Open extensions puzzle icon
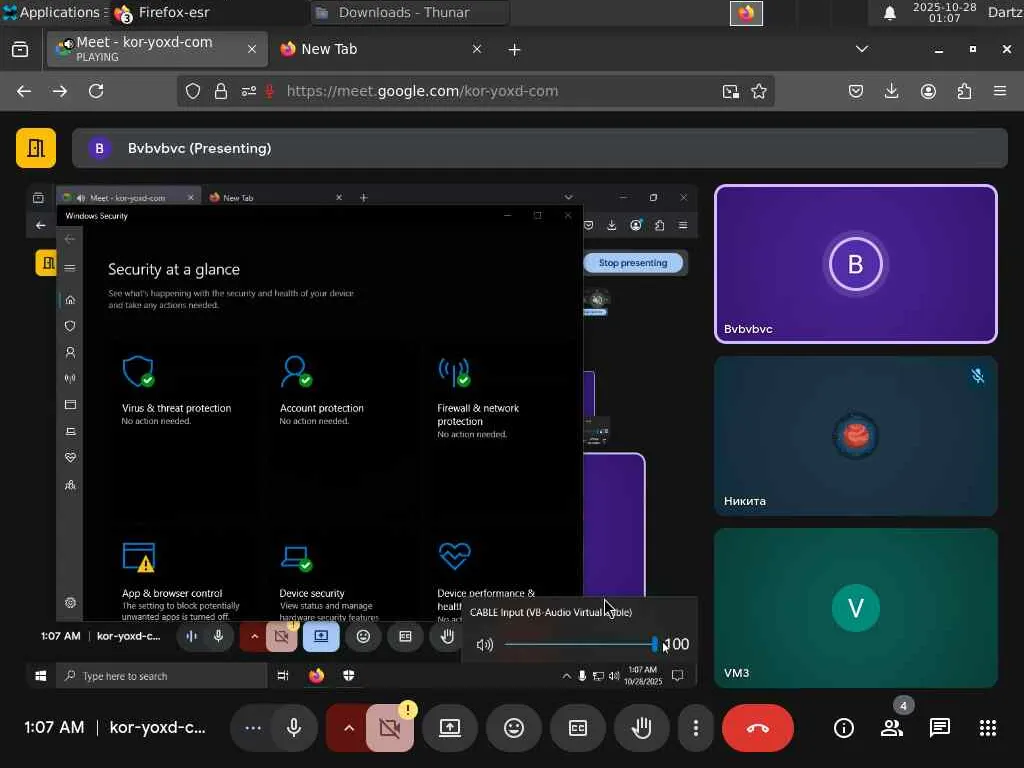This screenshot has width=1024, height=768. [964, 91]
